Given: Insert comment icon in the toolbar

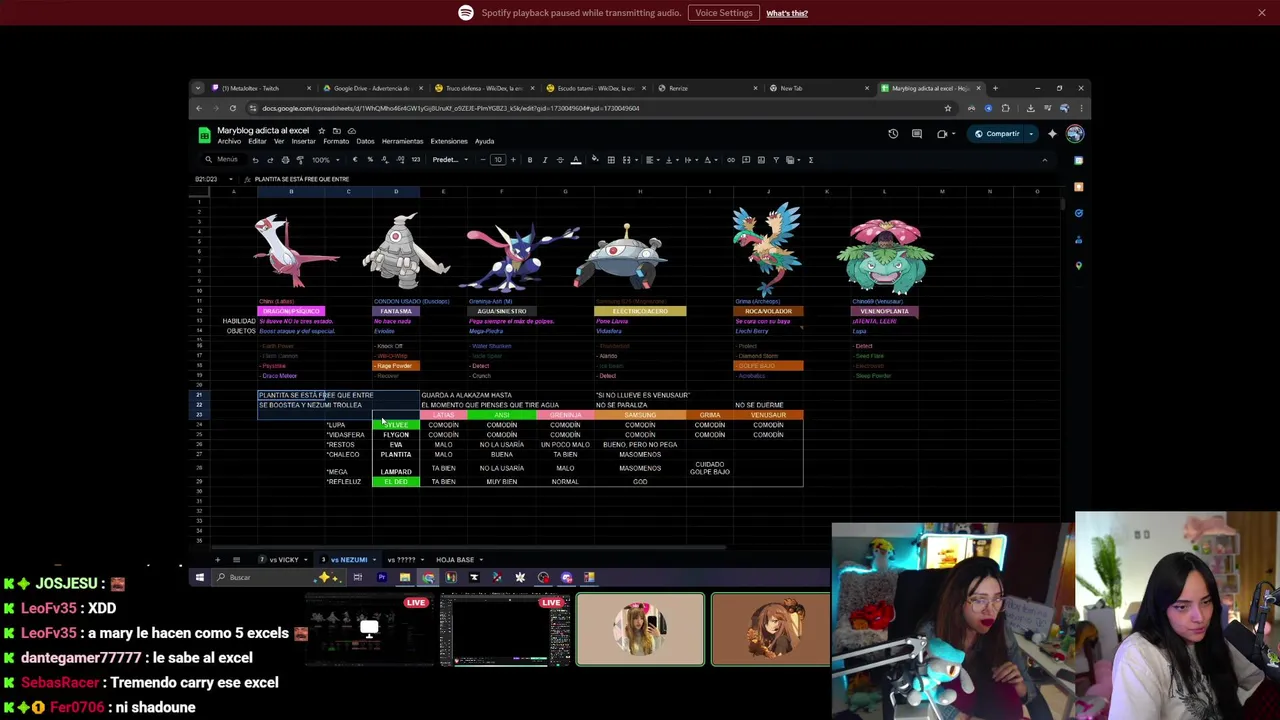Looking at the screenshot, I should point(746,160).
